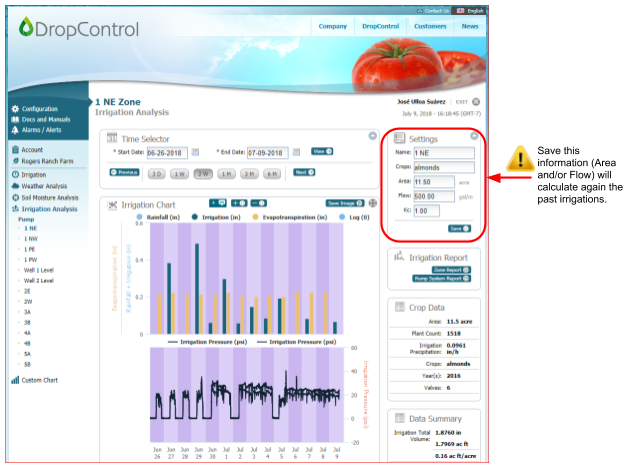Screen dimensions: 630x469
Task: Collapse the Settings panel
Action: tap(474, 136)
